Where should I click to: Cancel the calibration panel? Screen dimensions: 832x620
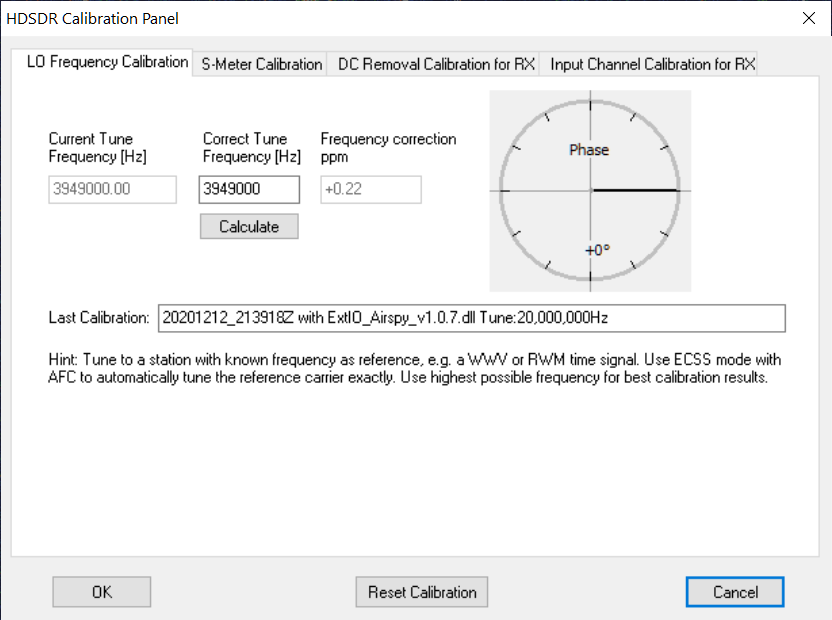735,592
